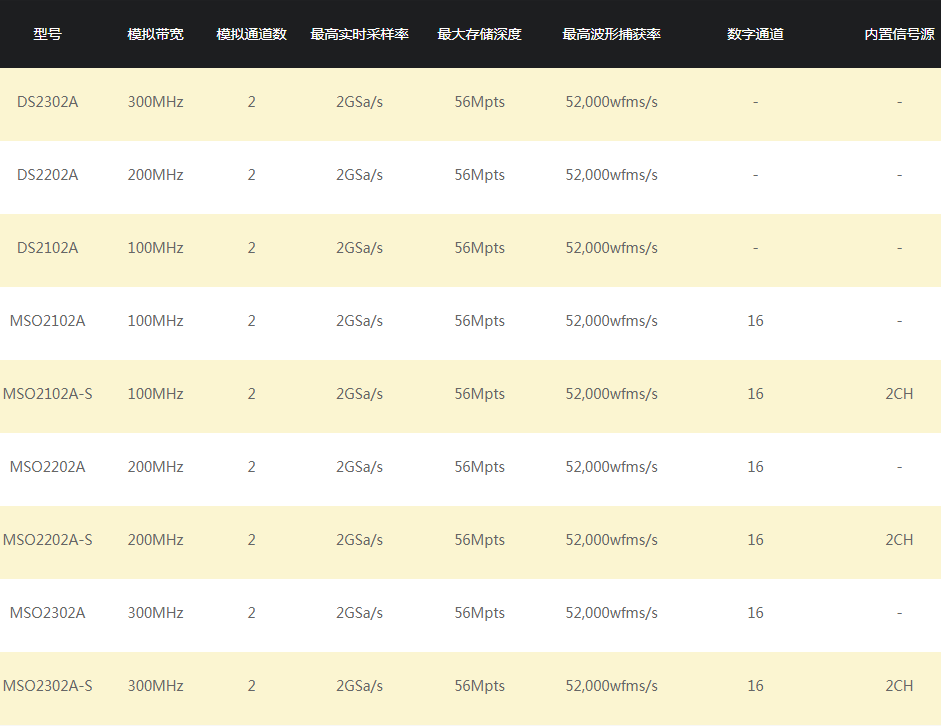This screenshot has height=726, width=941.
Task: Click 2GSa/s in the DS2302A row
Action: pos(359,102)
